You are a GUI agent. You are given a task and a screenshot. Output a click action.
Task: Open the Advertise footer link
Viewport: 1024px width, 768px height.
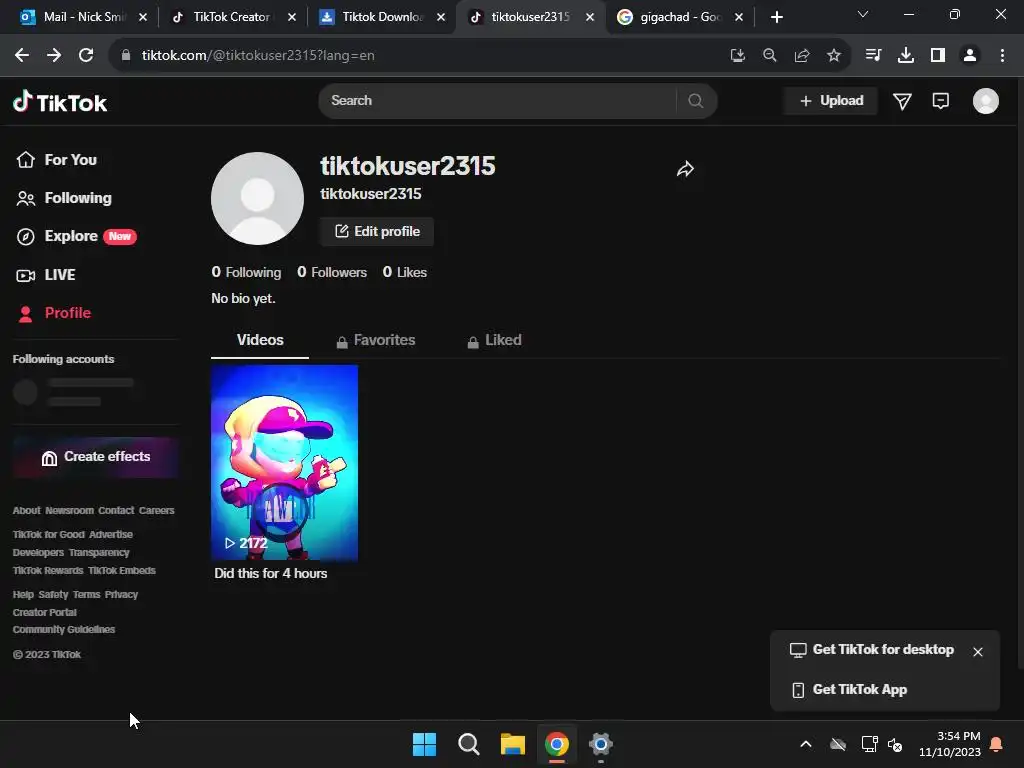111,534
